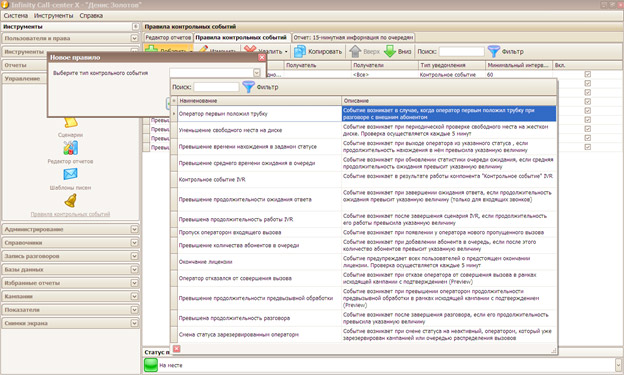Expand the Запись разговоров panel chevron
This screenshot has width=624, height=375.
(x=134, y=256)
